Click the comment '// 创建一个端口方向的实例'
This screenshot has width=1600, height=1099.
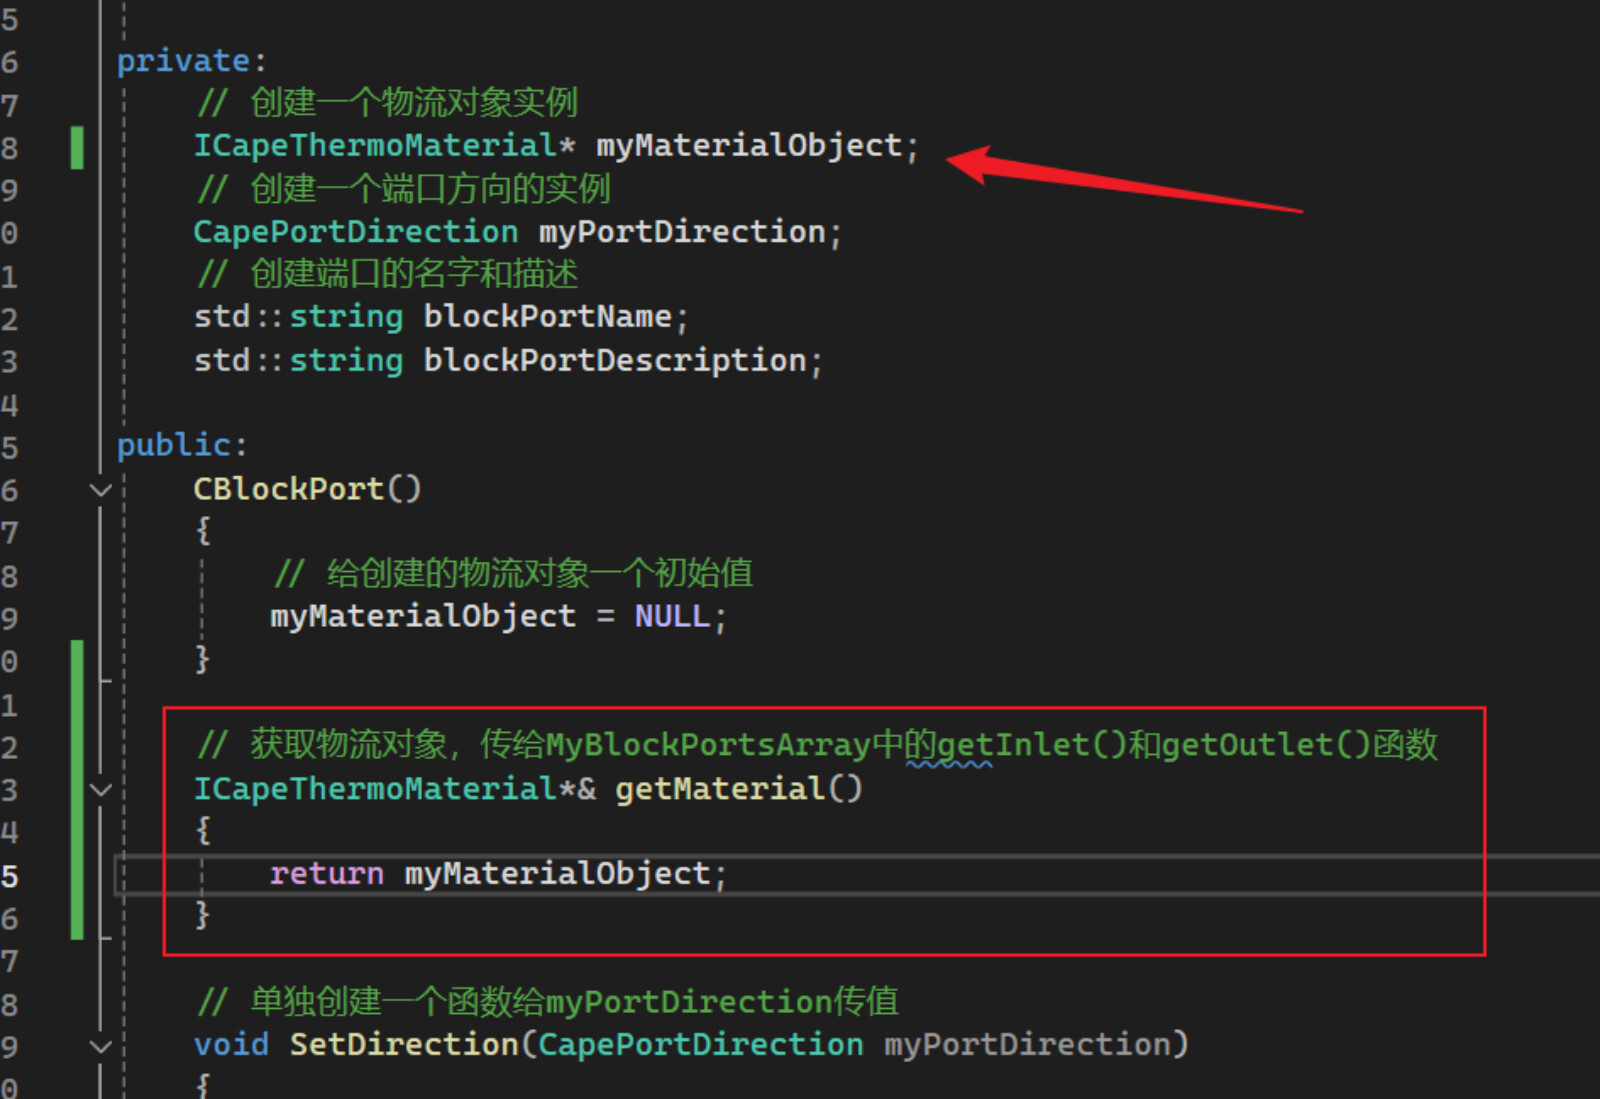(x=403, y=189)
